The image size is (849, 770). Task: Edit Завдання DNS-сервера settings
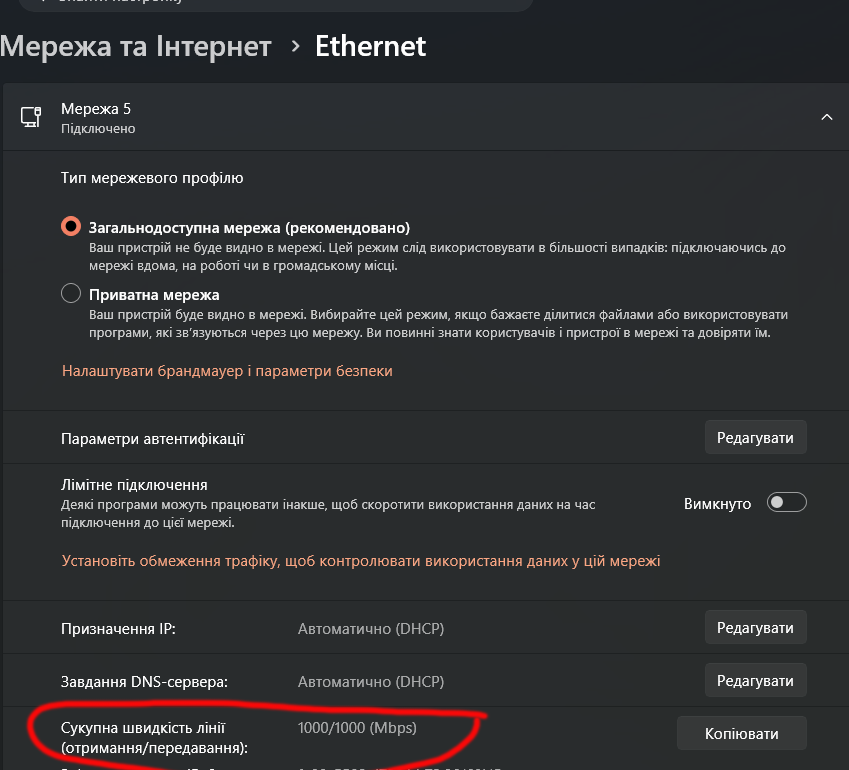(755, 681)
